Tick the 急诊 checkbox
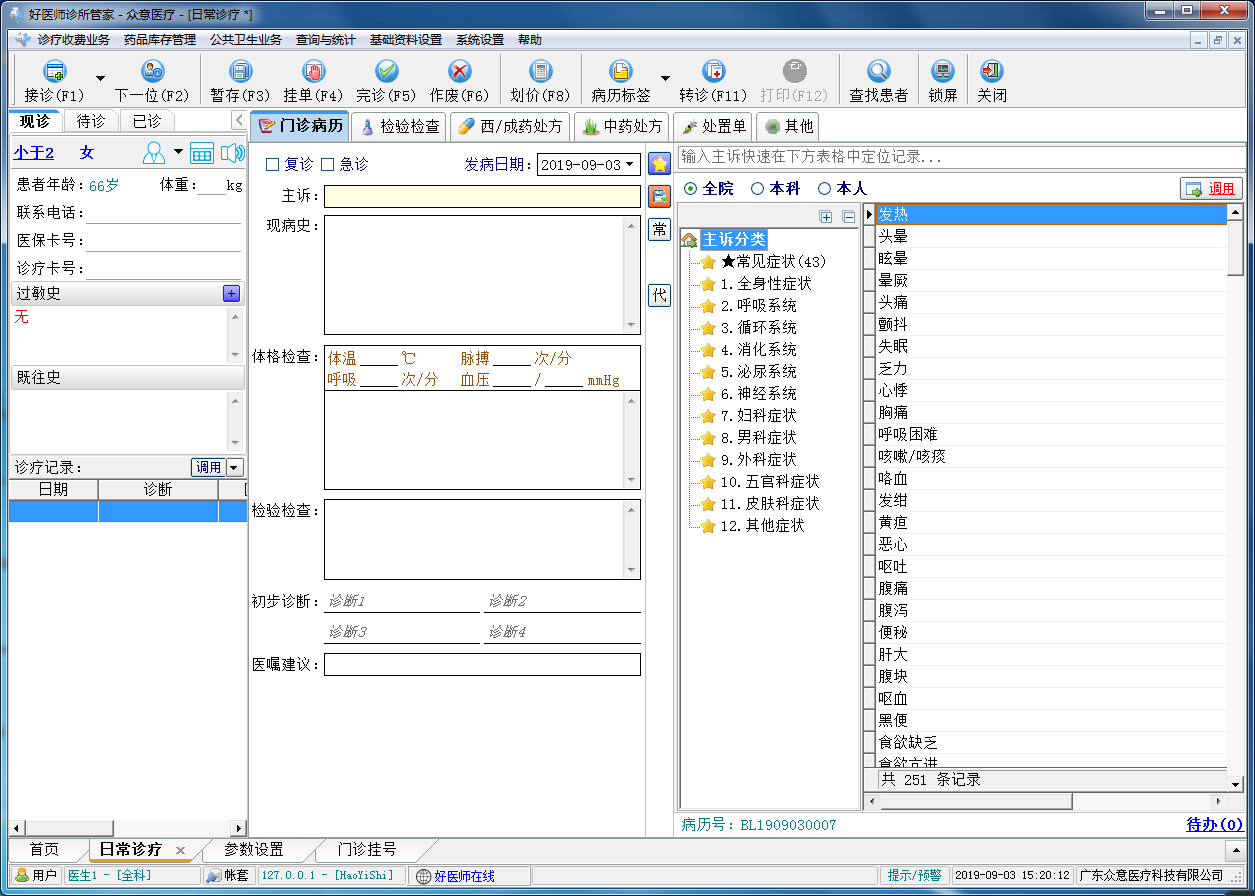This screenshot has width=1255, height=896. pos(328,164)
